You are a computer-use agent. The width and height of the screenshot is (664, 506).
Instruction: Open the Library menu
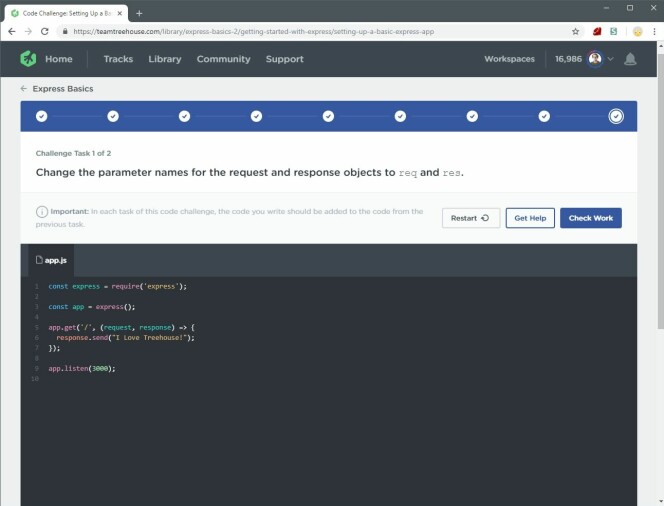click(165, 59)
